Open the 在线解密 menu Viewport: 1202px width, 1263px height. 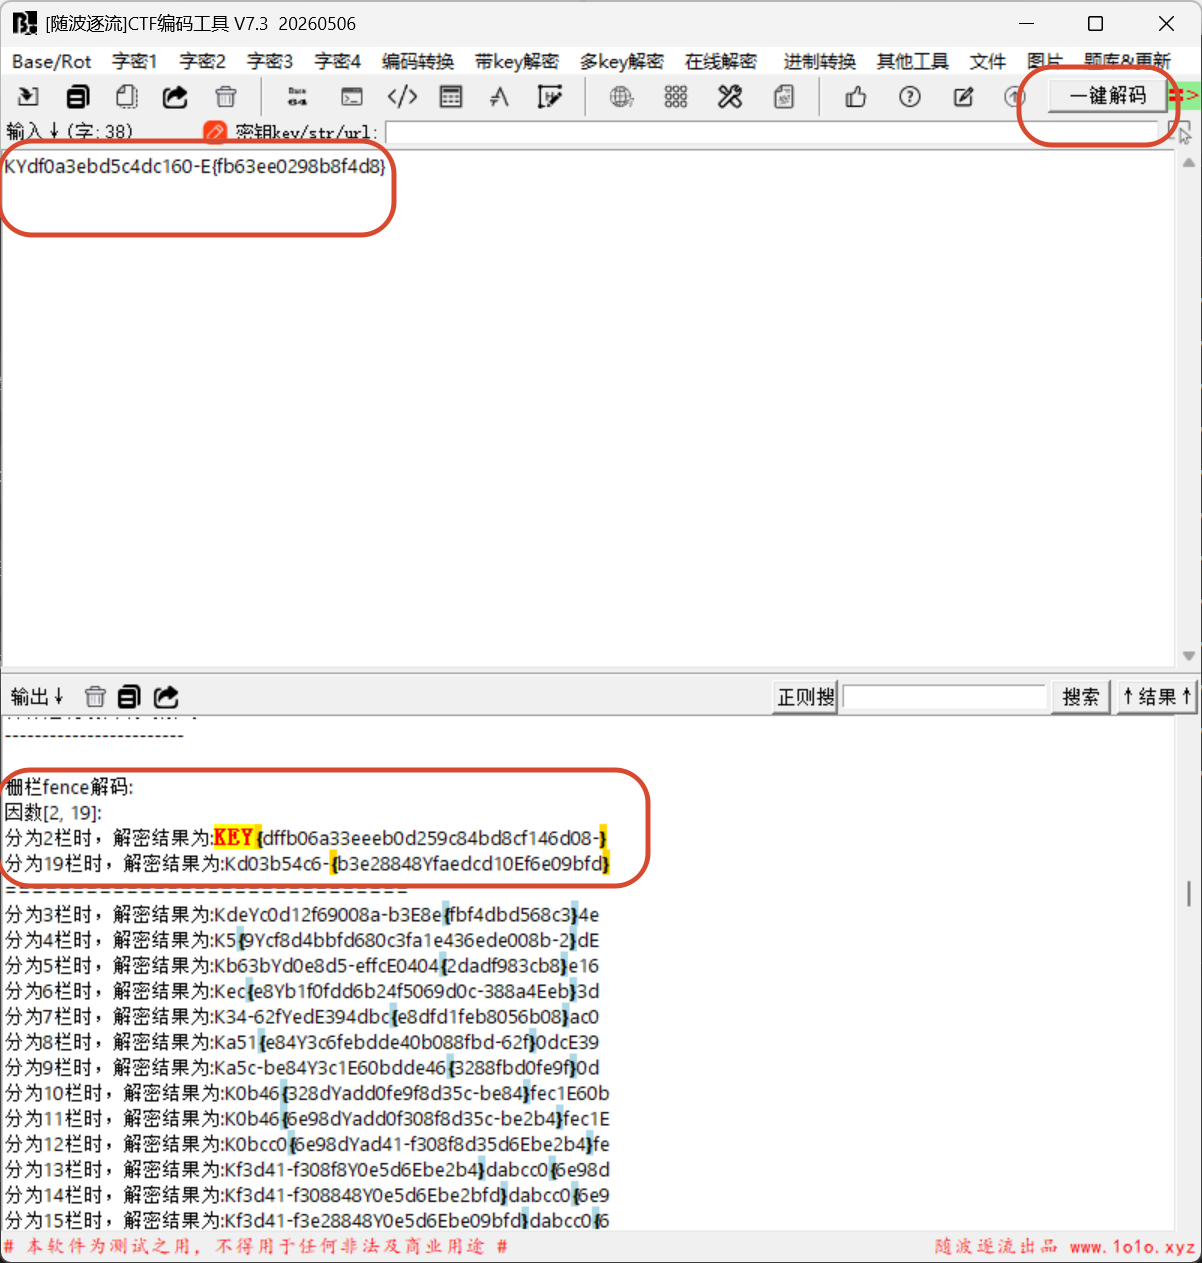coord(721,62)
